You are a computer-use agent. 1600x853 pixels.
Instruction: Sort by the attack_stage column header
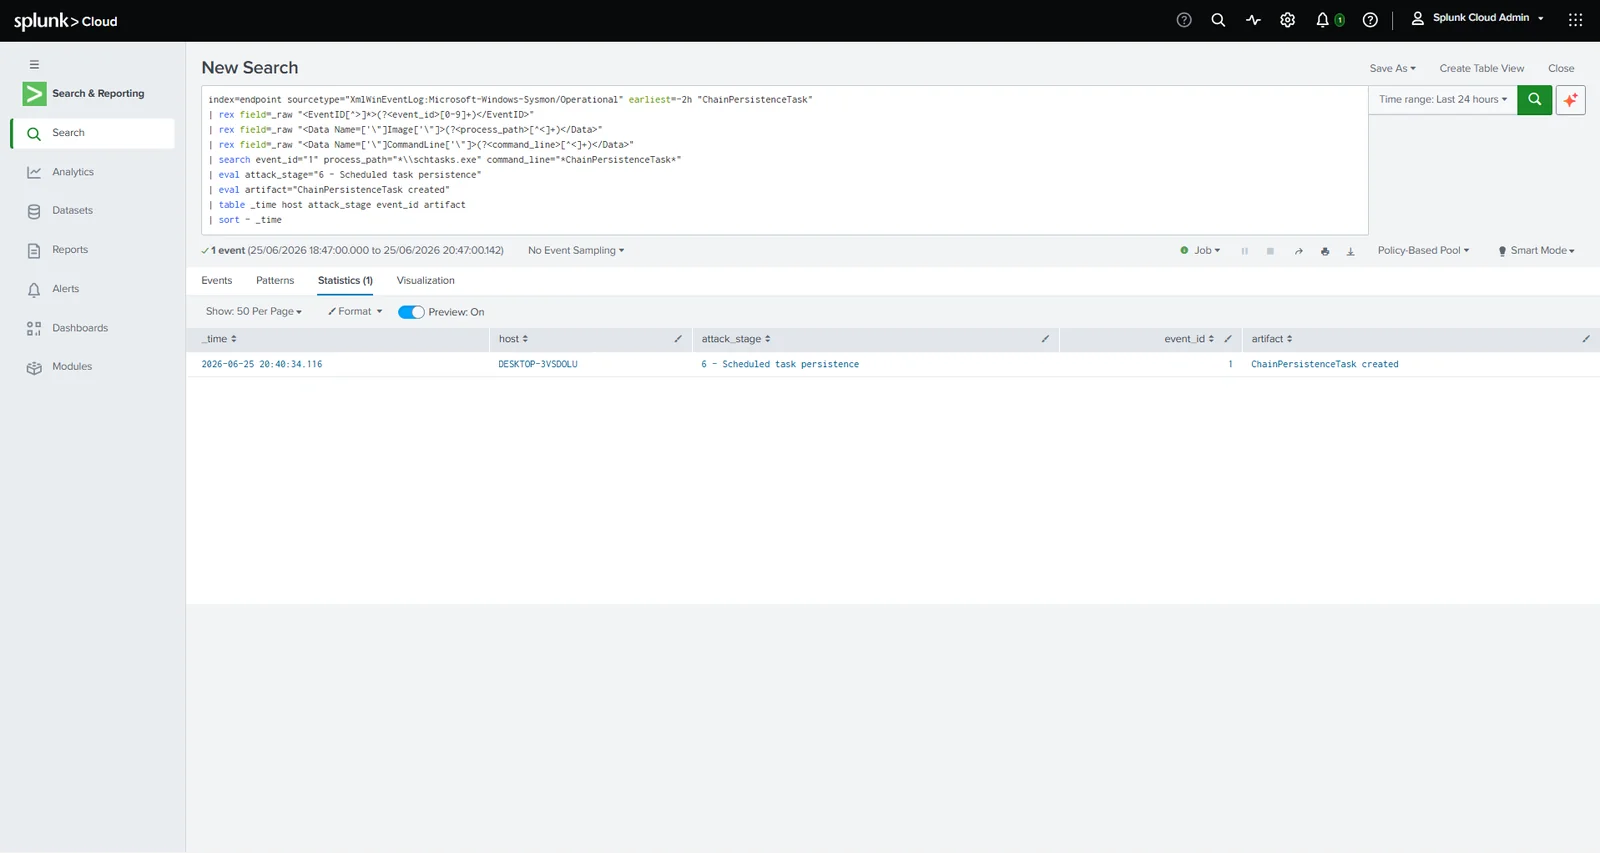point(736,339)
